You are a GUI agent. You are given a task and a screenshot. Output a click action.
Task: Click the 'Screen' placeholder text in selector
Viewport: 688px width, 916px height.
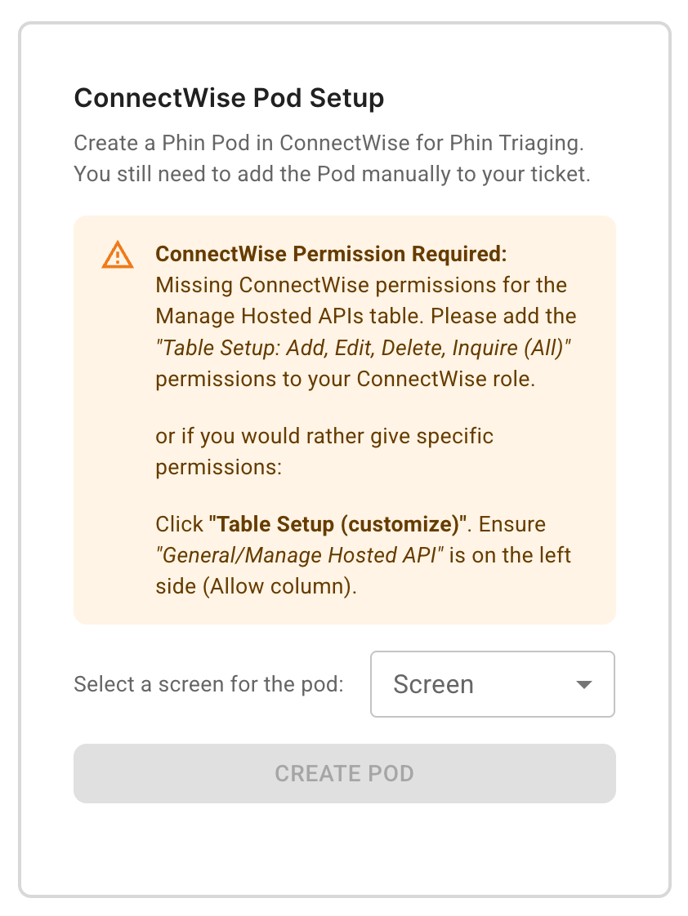[433, 685]
